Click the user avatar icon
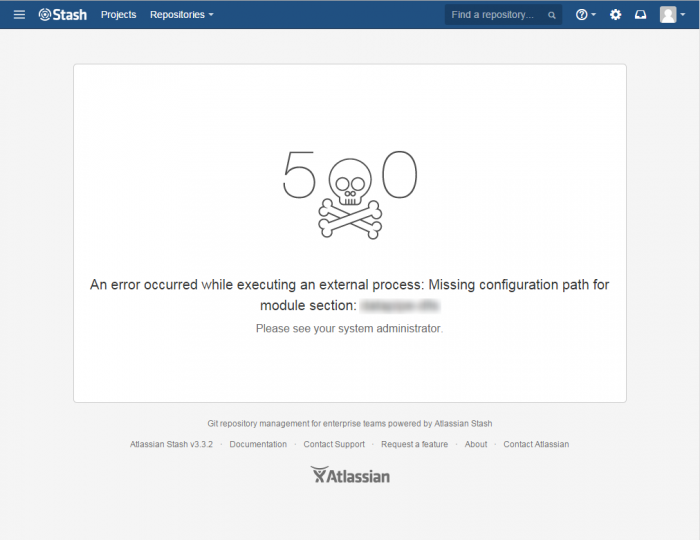The height and width of the screenshot is (540, 700). tap(668, 15)
